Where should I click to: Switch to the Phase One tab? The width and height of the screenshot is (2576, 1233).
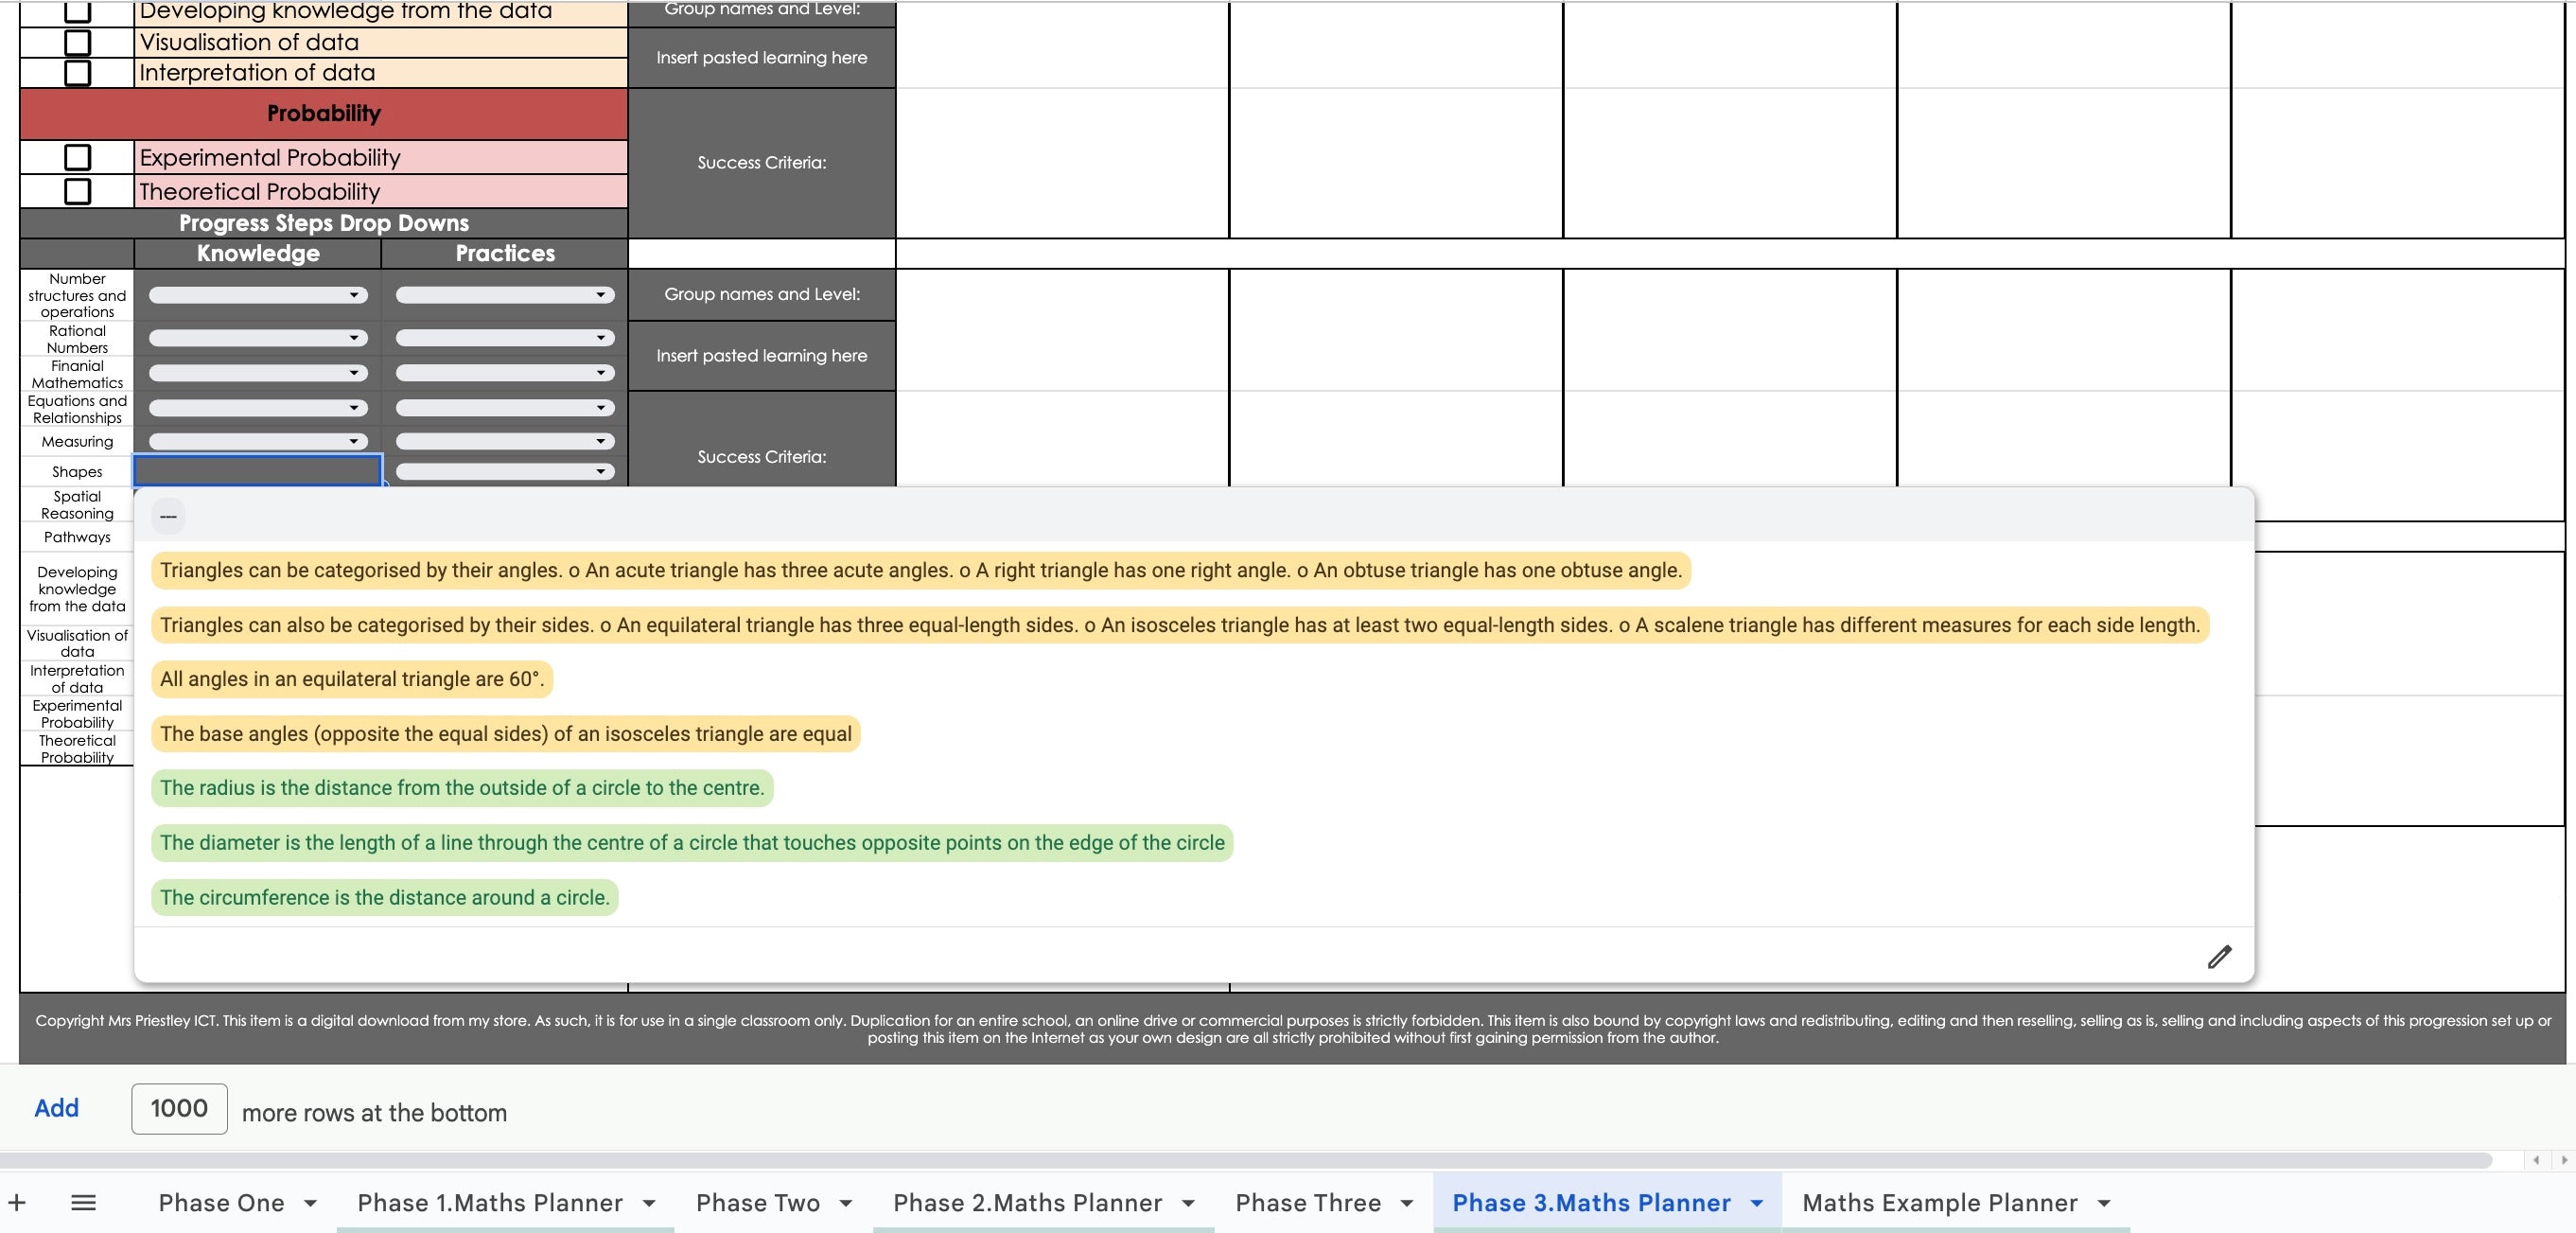[x=222, y=1202]
